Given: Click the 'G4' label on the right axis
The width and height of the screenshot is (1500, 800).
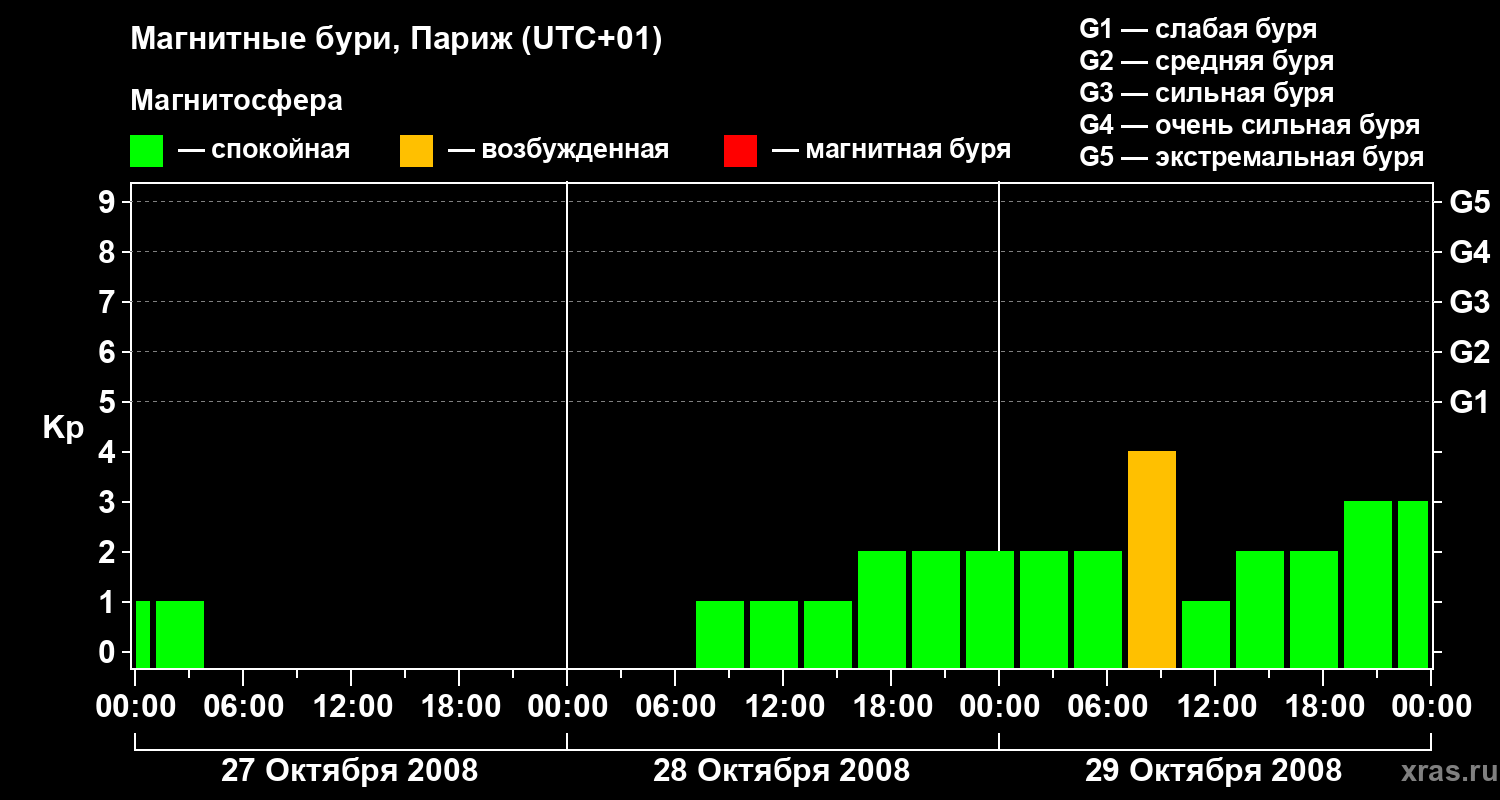Looking at the screenshot, I should [x=1470, y=252].
